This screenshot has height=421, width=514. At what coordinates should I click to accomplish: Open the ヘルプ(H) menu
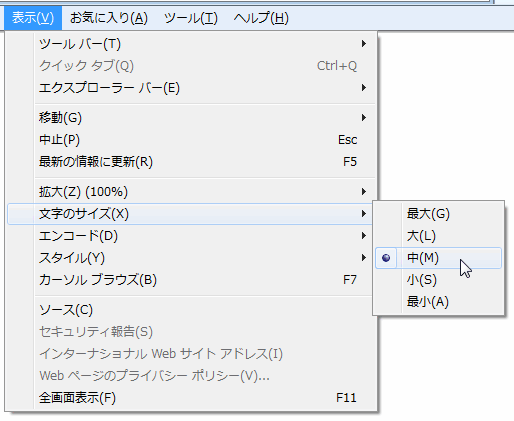(x=261, y=18)
